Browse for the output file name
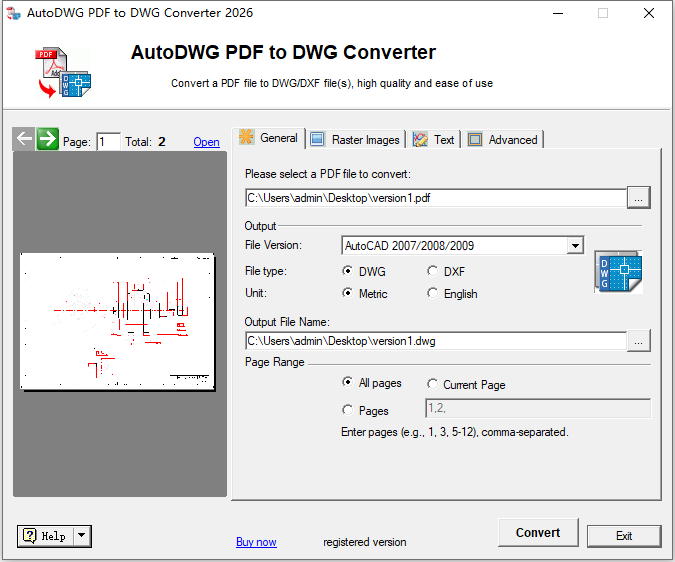 pyautogui.click(x=638, y=341)
